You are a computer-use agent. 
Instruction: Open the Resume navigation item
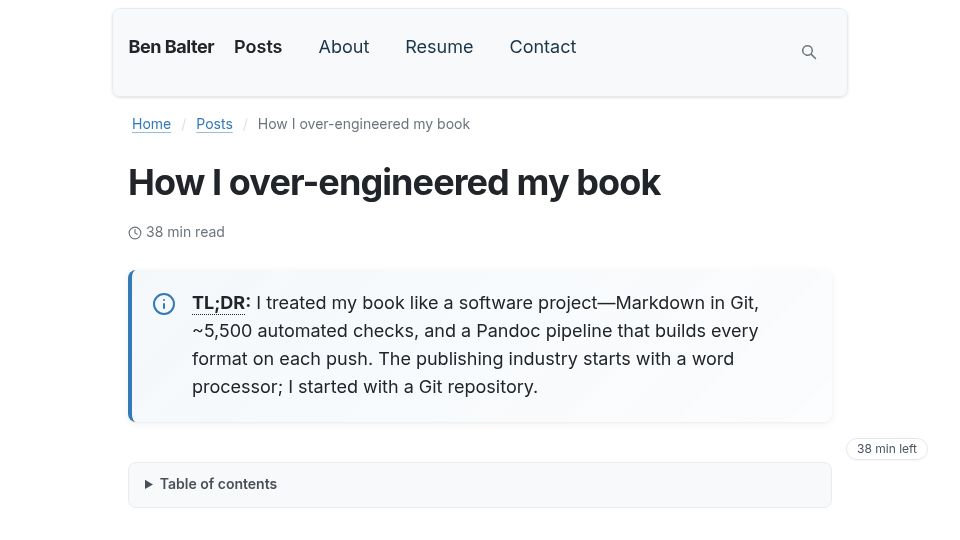(439, 47)
